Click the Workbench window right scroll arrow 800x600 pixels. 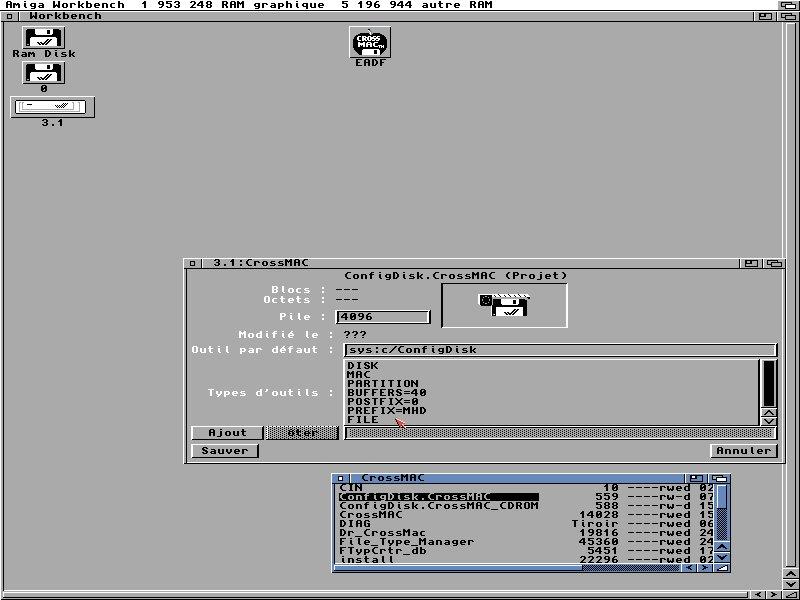(x=772, y=594)
